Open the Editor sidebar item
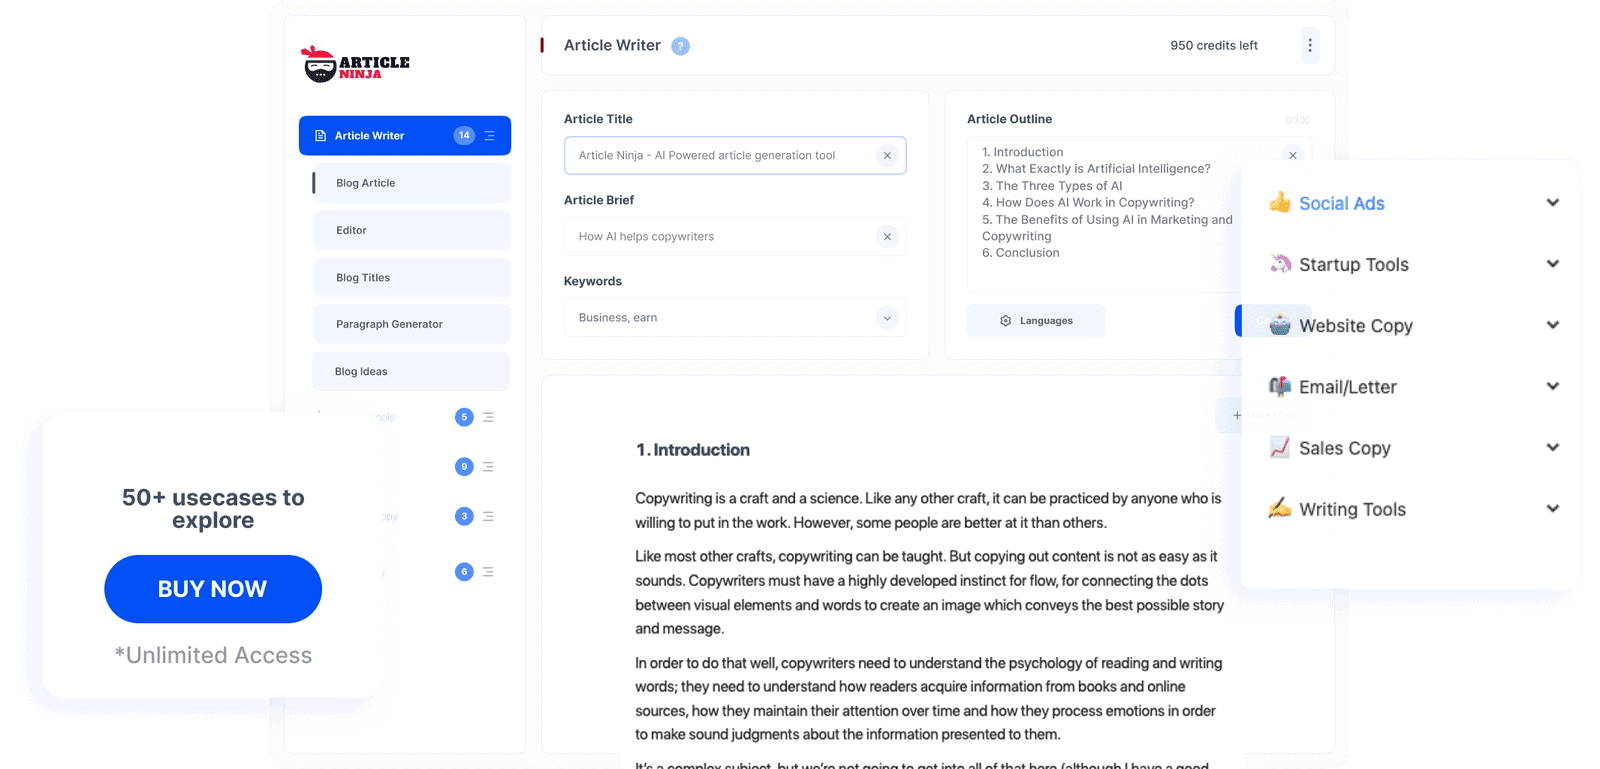1600x769 pixels. click(412, 230)
